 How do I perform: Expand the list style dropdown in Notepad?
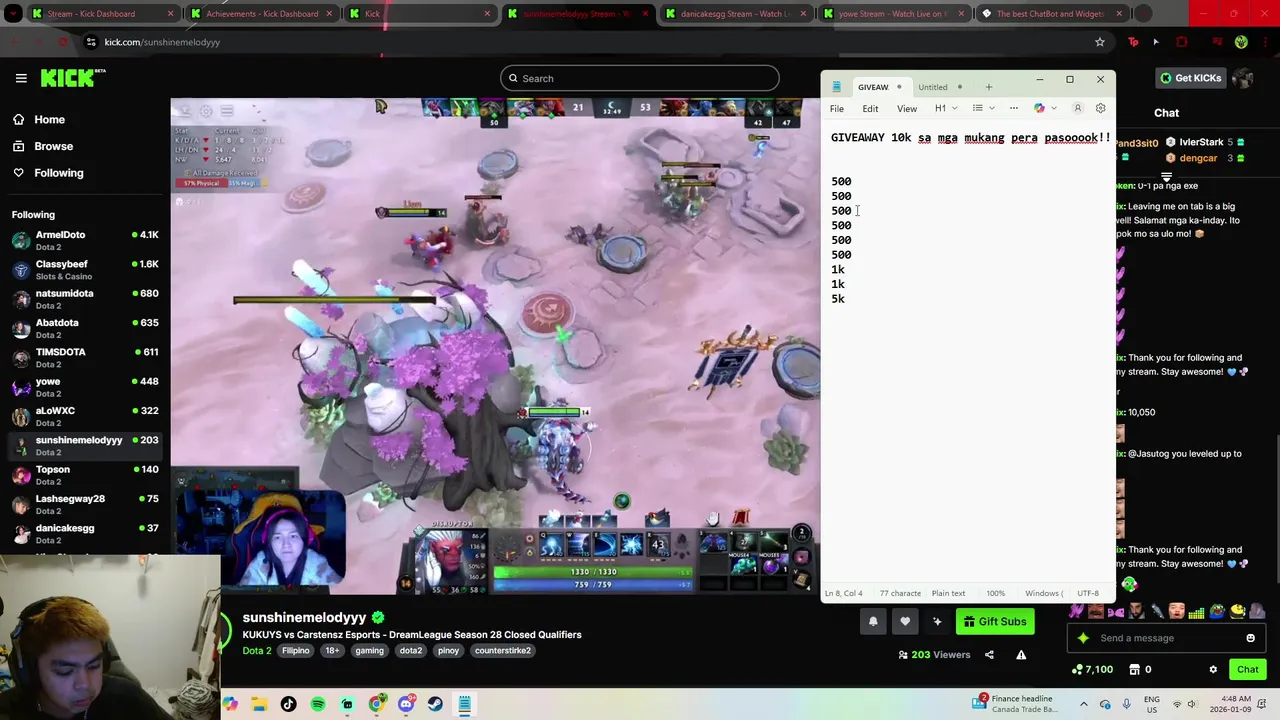click(982, 108)
